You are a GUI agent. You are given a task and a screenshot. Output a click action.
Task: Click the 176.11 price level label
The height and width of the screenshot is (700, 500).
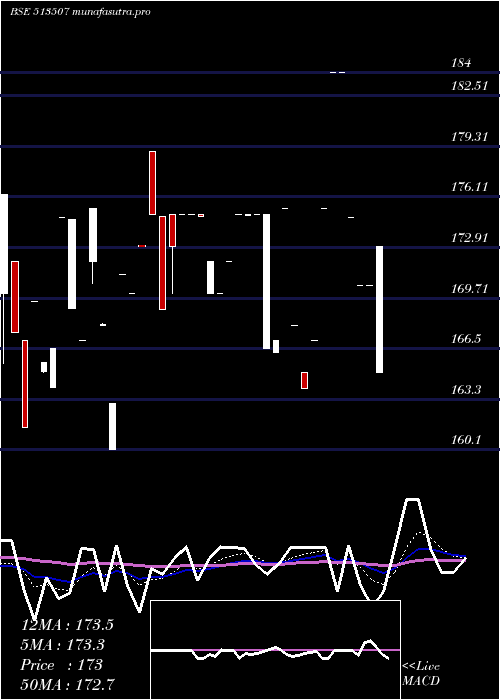(469, 187)
